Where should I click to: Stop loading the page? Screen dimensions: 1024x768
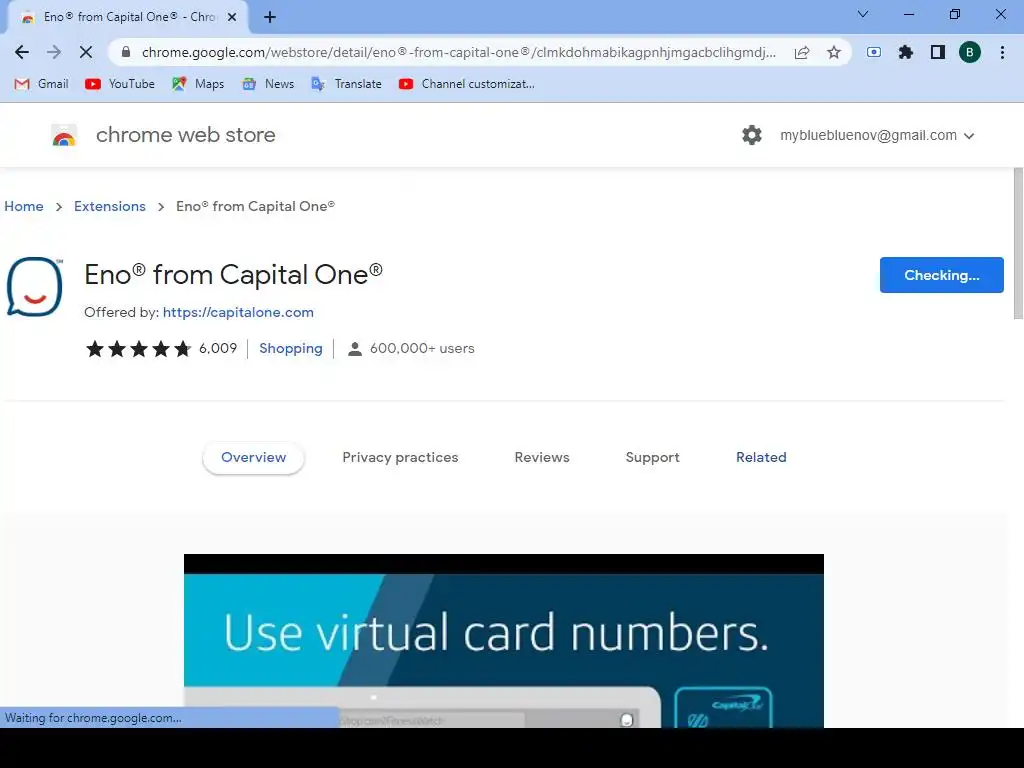pyautogui.click(x=86, y=52)
